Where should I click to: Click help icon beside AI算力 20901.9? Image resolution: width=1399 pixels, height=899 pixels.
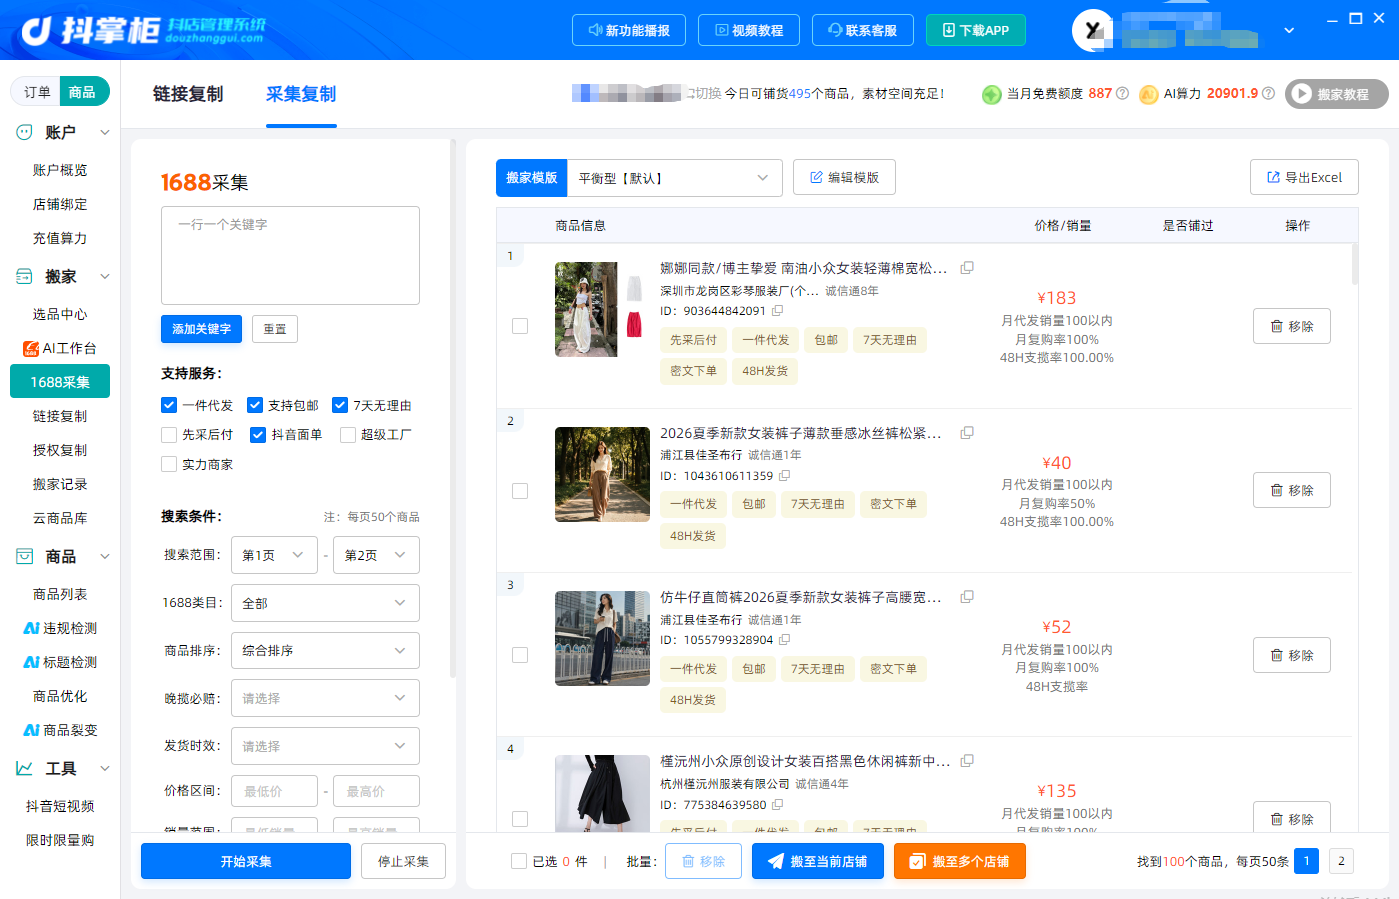[x=1268, y=93]
